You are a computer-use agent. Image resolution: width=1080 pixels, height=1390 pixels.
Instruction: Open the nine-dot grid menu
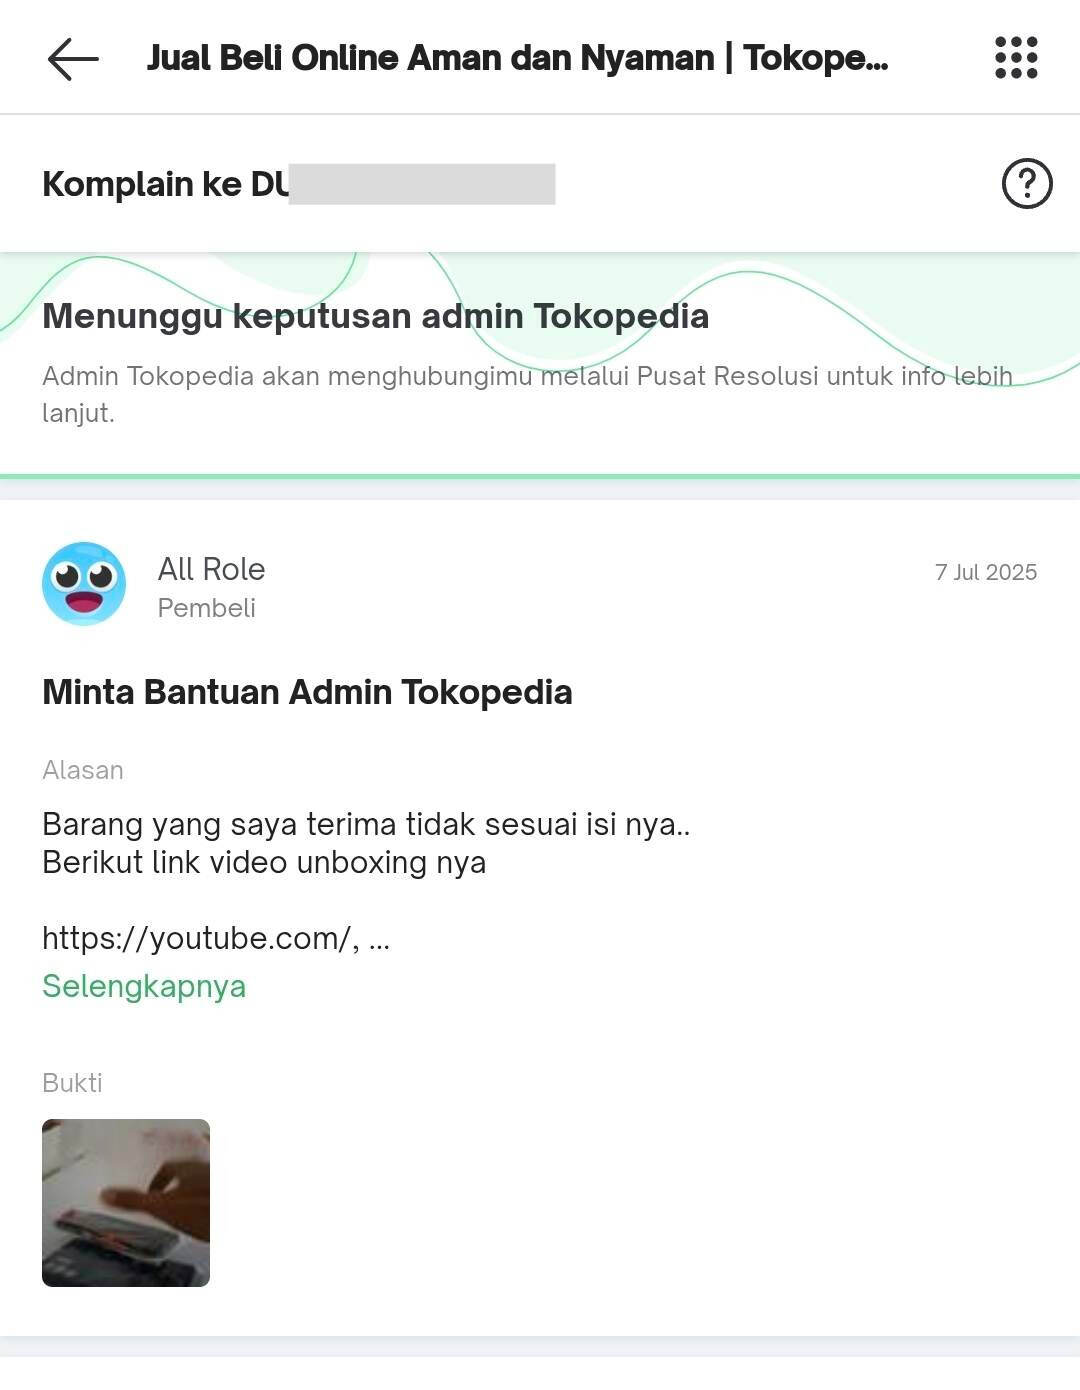(1016, 58)
